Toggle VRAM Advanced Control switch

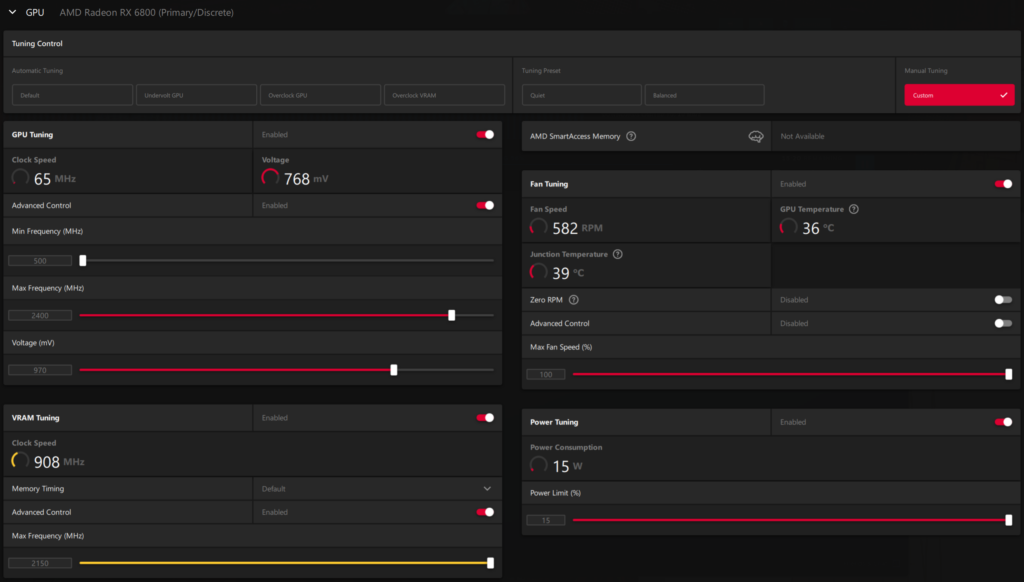[x=485, y=512]
